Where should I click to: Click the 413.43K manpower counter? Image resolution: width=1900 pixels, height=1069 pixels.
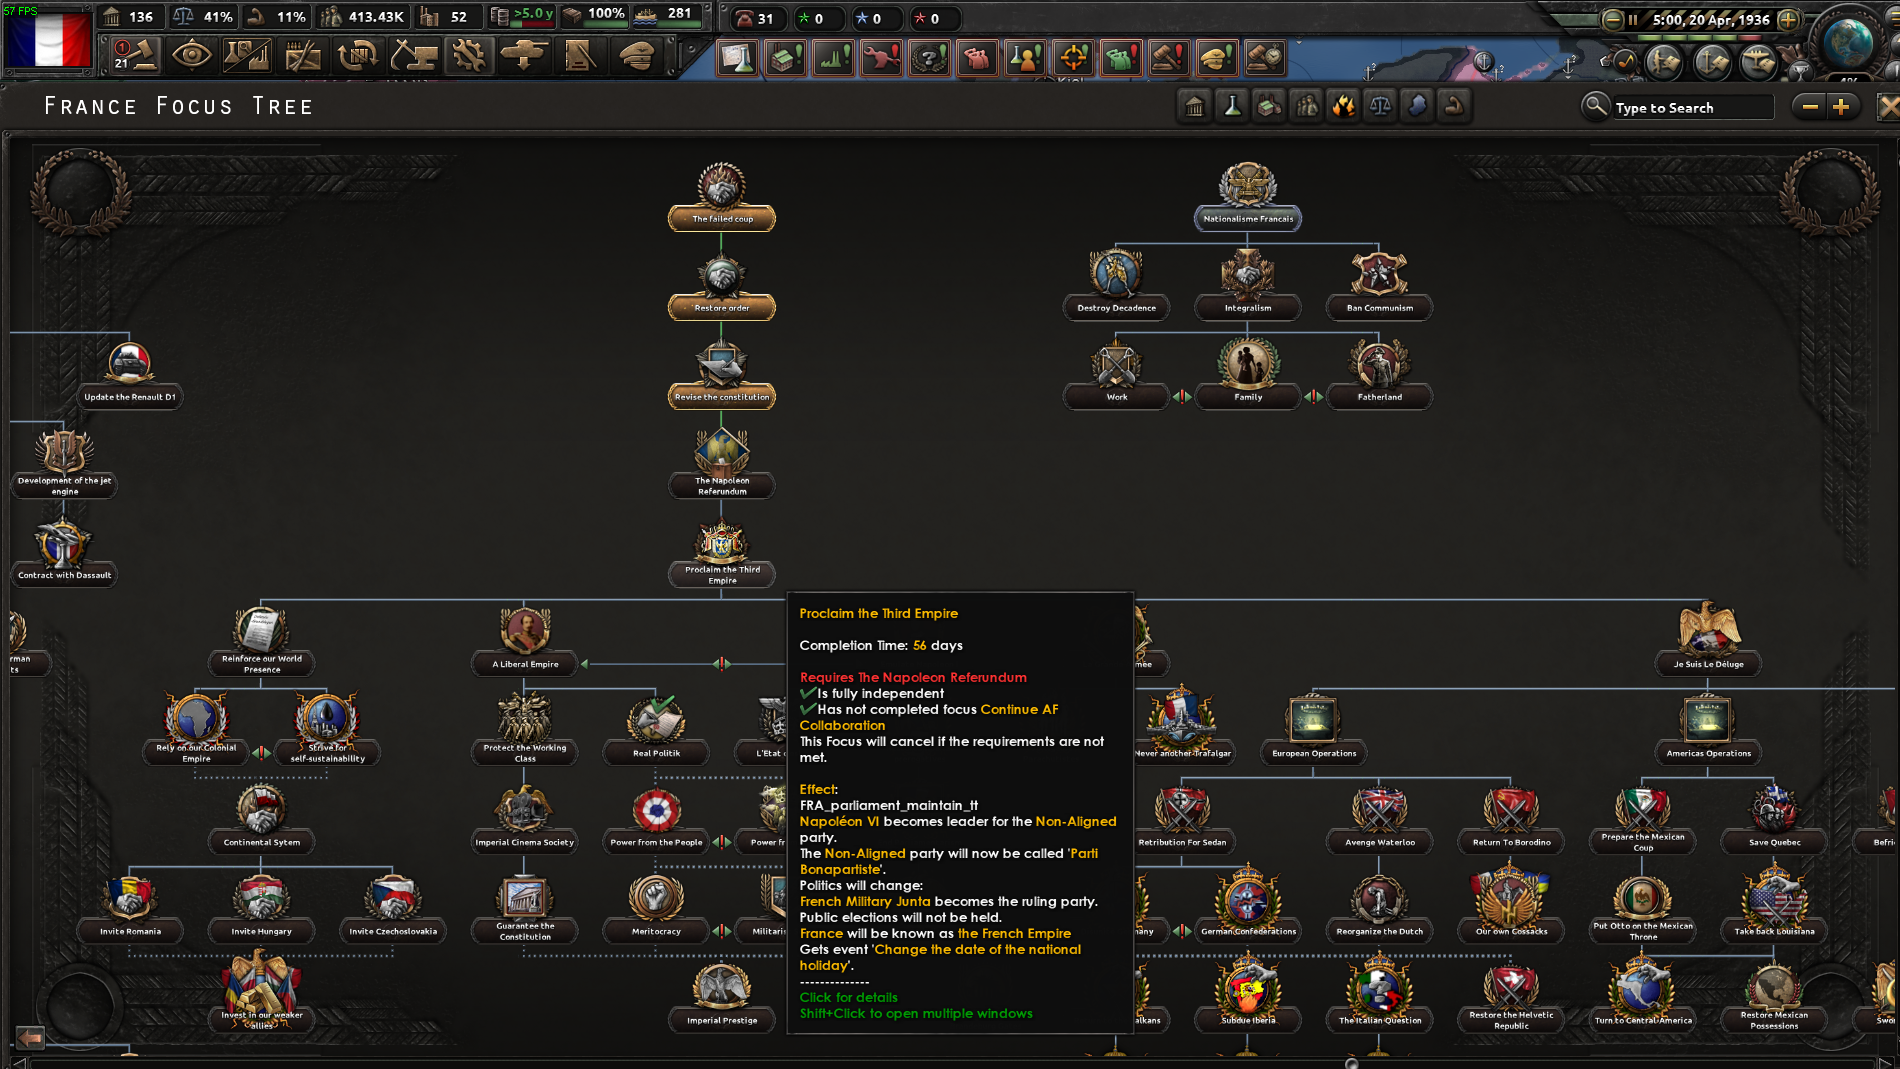coord(364,17)
